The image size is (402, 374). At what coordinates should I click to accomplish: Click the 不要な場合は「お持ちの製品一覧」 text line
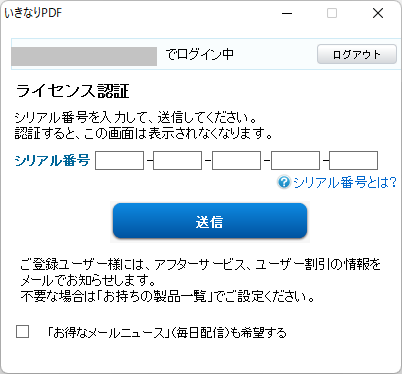coord(167,296)
